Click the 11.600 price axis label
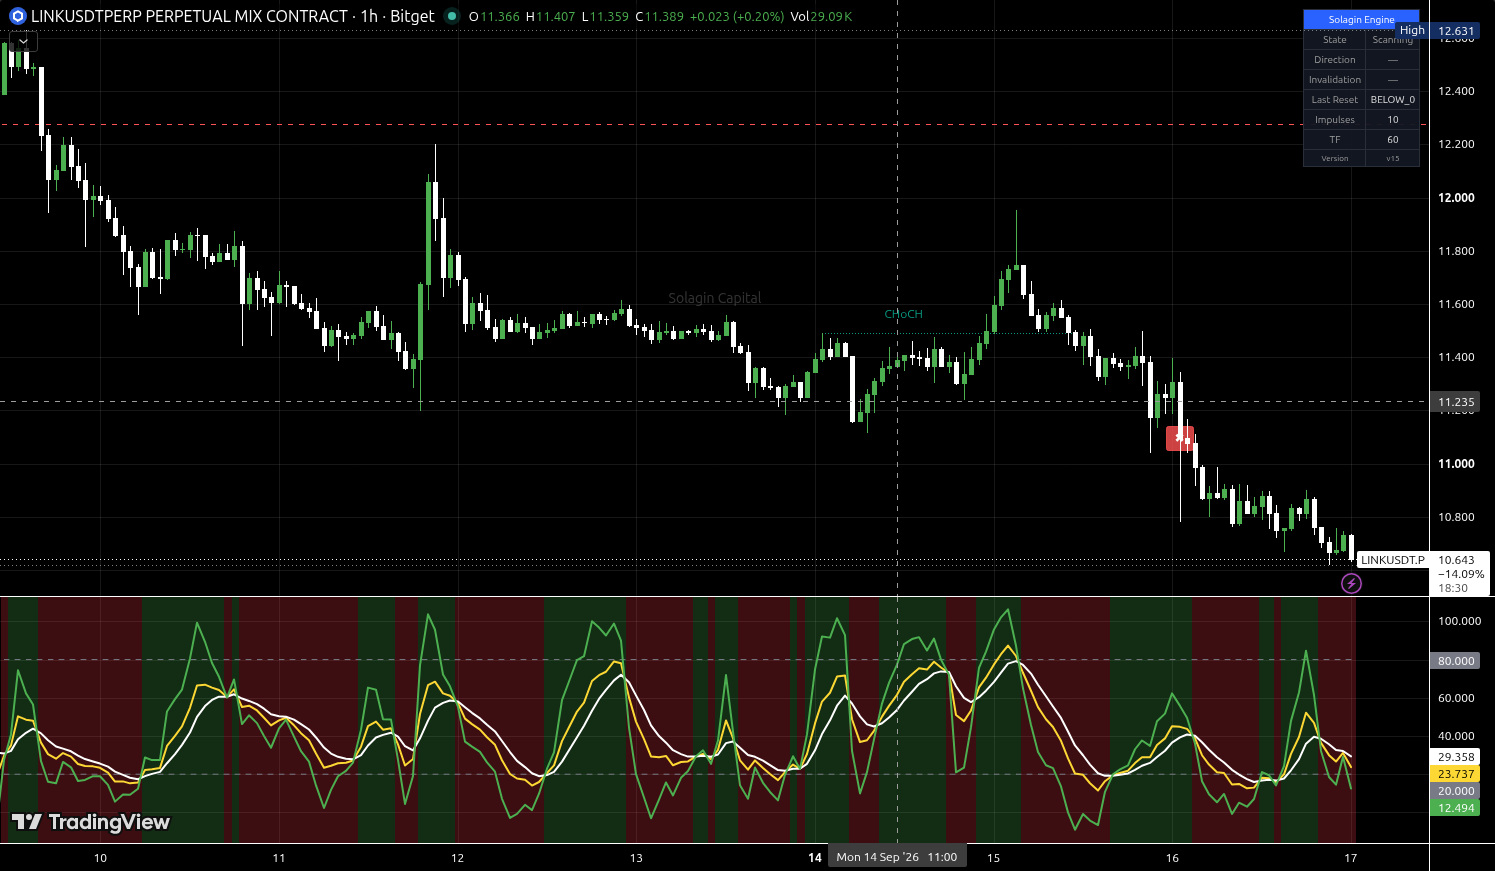This screenshot has width=1495, height=871. pyautogui.click(x=1456, y=304)
